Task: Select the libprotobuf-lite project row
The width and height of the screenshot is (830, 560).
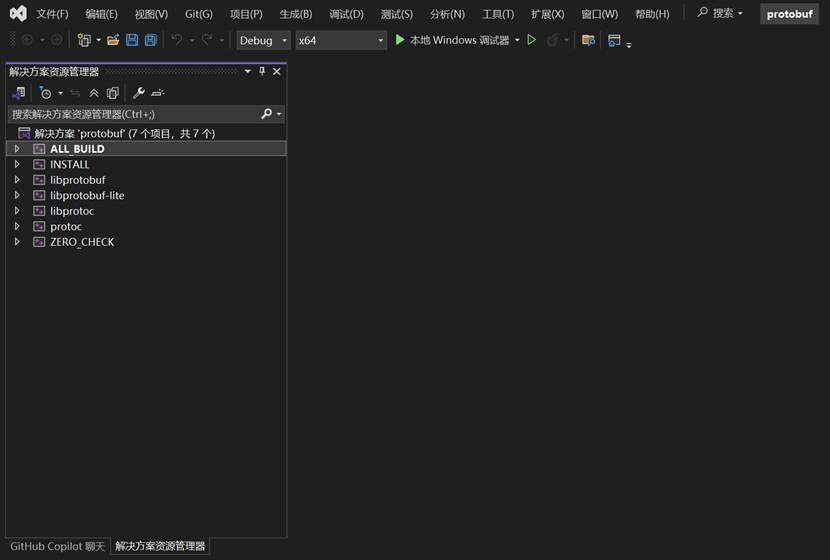Action: point(147,195)
